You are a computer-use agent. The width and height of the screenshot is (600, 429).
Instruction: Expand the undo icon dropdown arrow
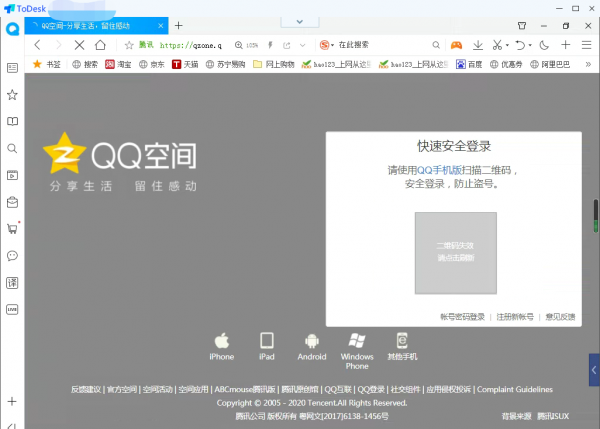coord(530,45)
